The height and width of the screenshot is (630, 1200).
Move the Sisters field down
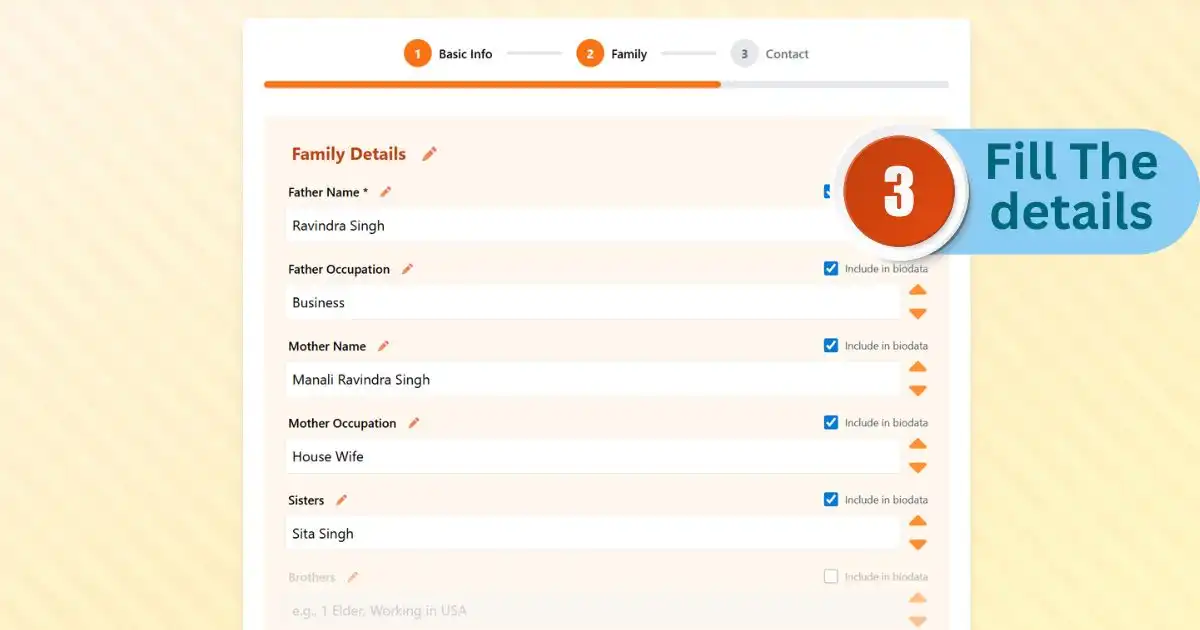tap(918, 544)
